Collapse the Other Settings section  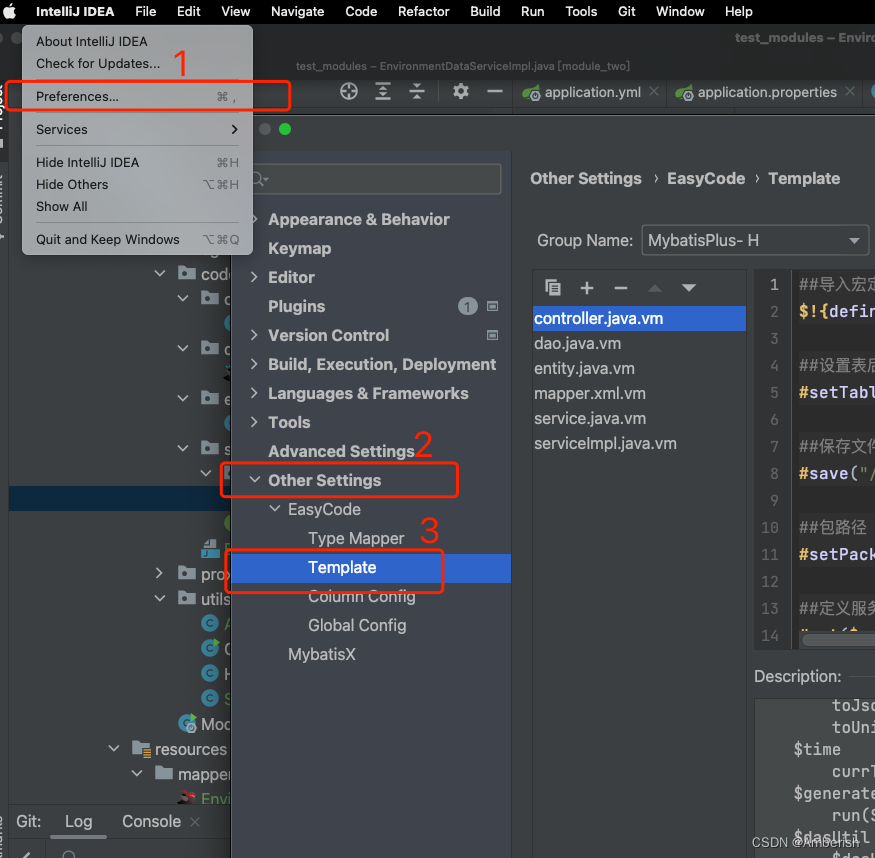tap(255, 480)
